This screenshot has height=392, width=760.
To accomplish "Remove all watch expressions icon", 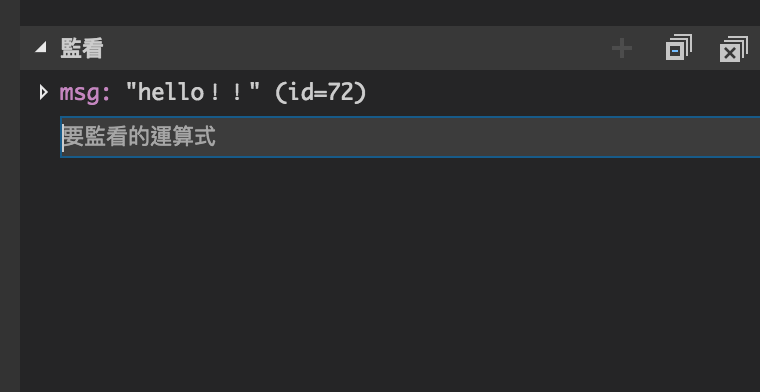I will 733,48.
